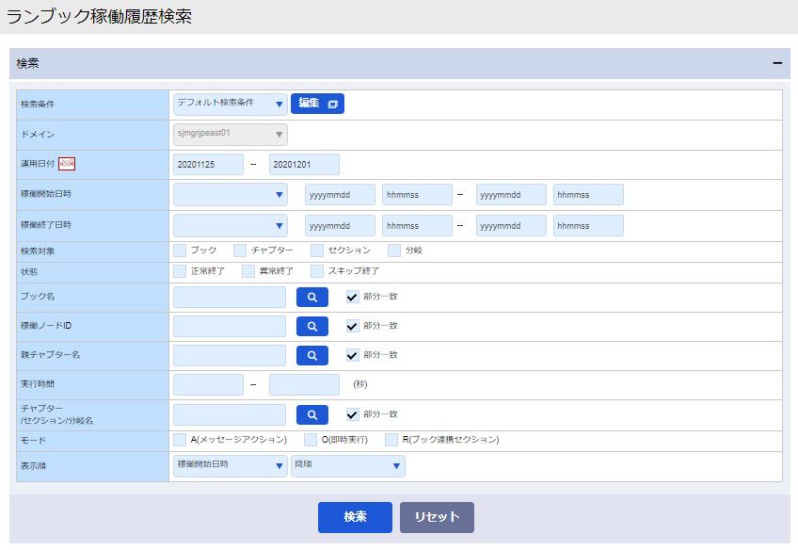This screenshot has width=798, height=550.
Task: Uncheck 部分一致 for チャプター/セクション/分岐名
Action: 352,415
